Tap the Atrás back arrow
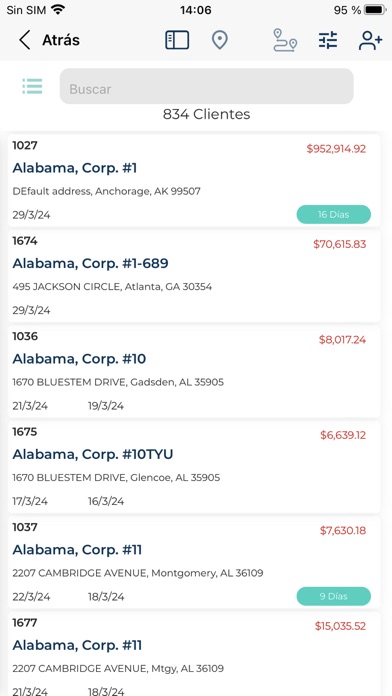The width and height of the screenshot is (392, 696). coord(25,40)
